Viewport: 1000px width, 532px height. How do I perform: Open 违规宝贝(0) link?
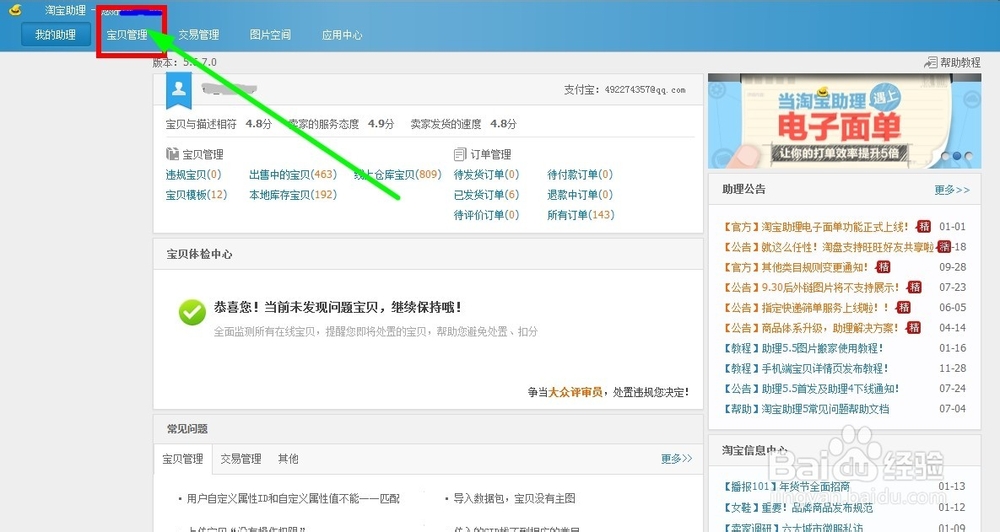(x=193, y=174)
